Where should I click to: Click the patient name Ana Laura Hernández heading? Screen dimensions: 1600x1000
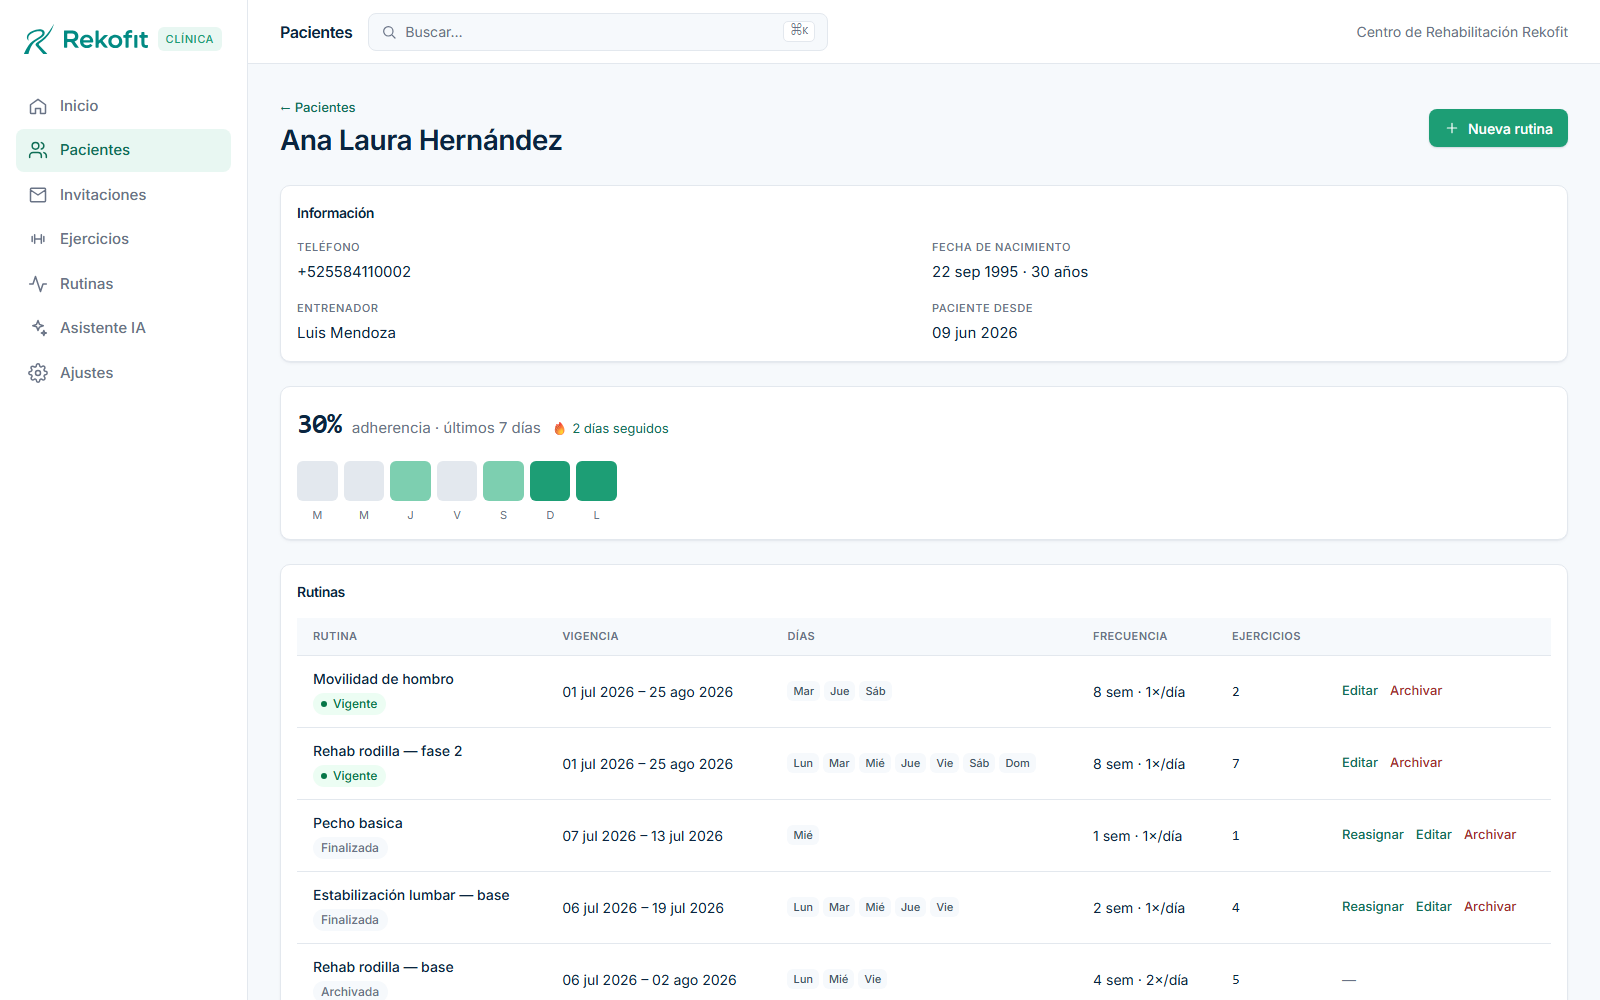tap(421, 140)
